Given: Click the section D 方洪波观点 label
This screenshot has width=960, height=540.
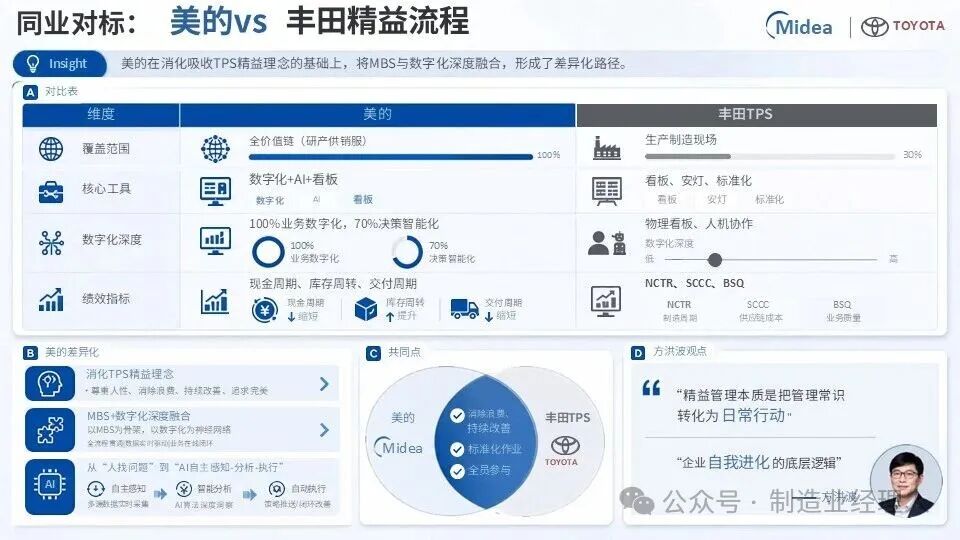Looking at the screenshot, I should 669,352.
